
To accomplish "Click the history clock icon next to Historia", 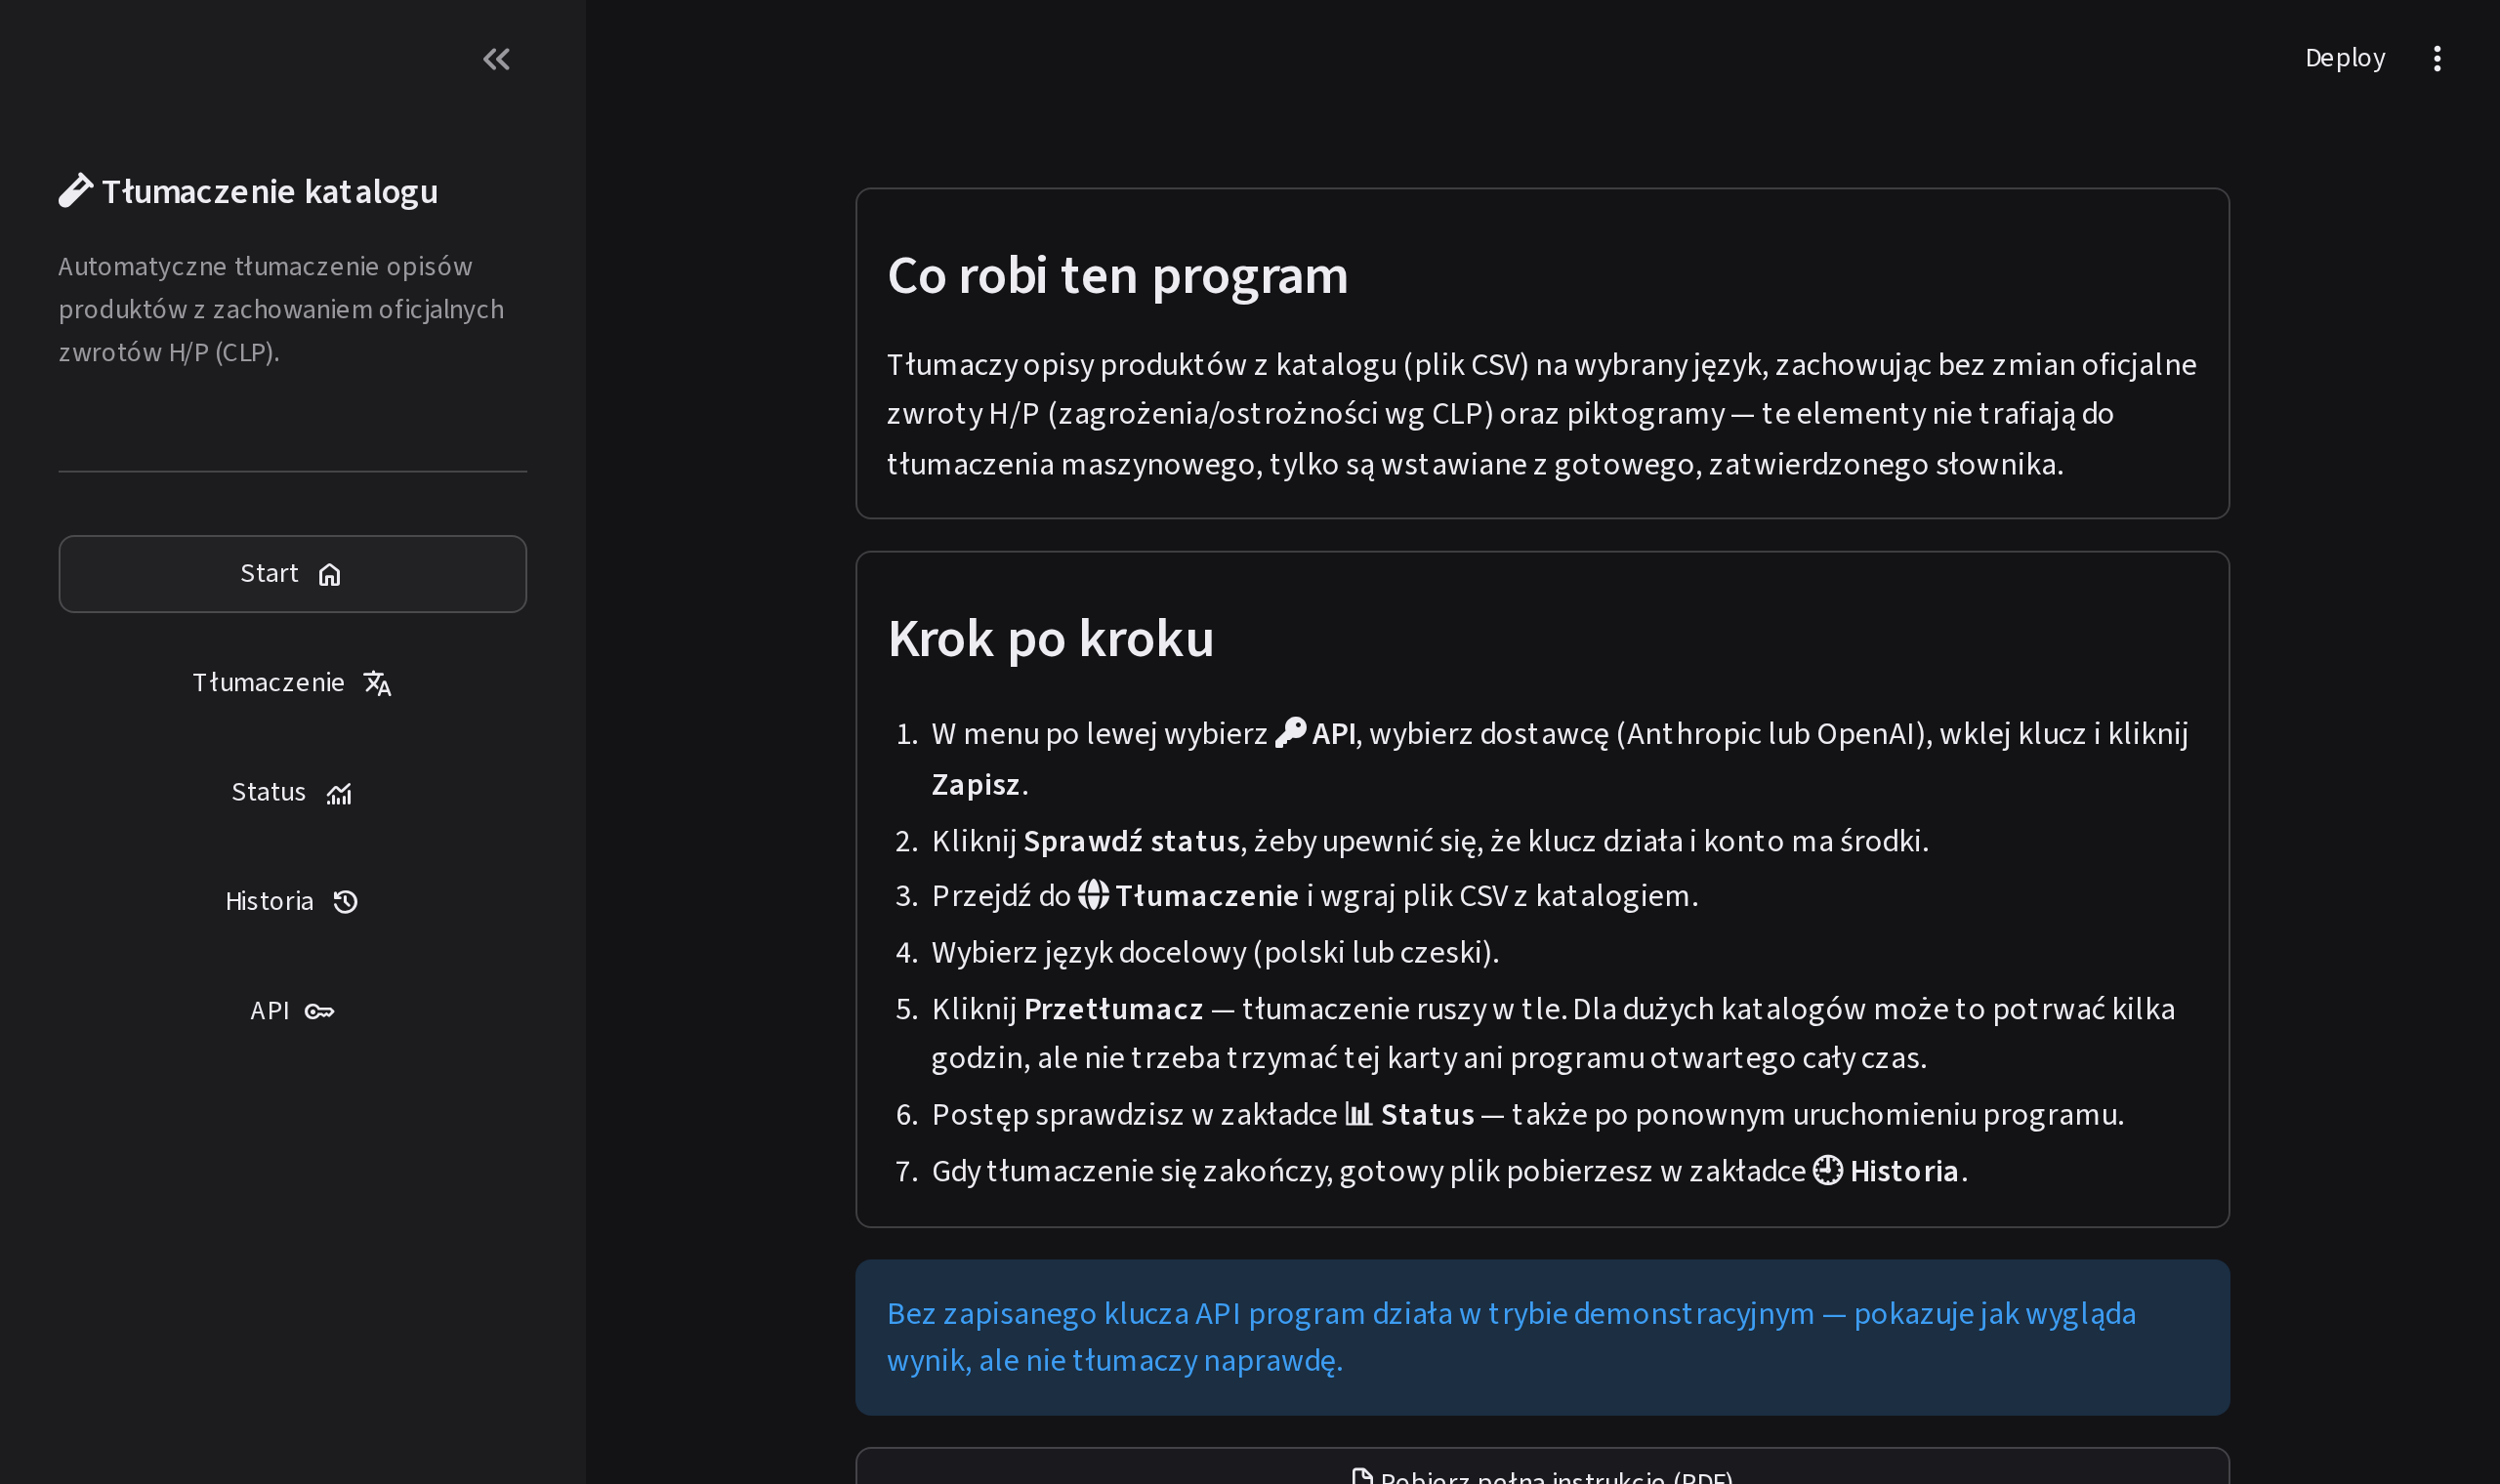I will click(346, 903).
